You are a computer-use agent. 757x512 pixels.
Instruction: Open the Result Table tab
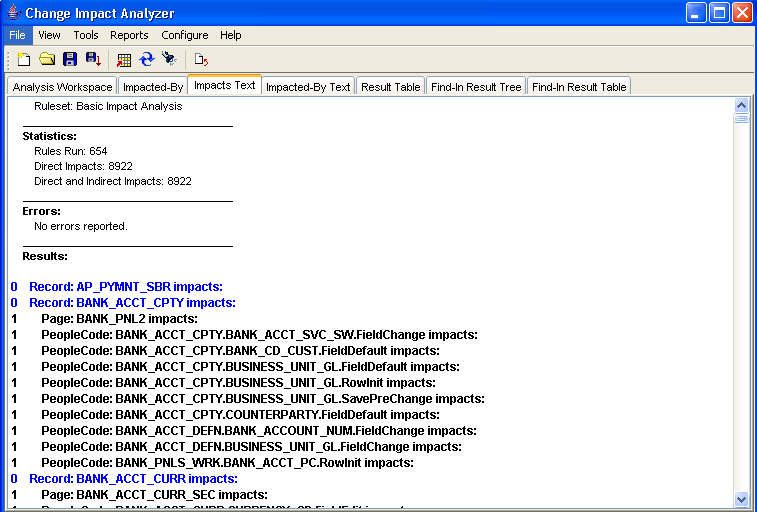click(x=391, y=87)
